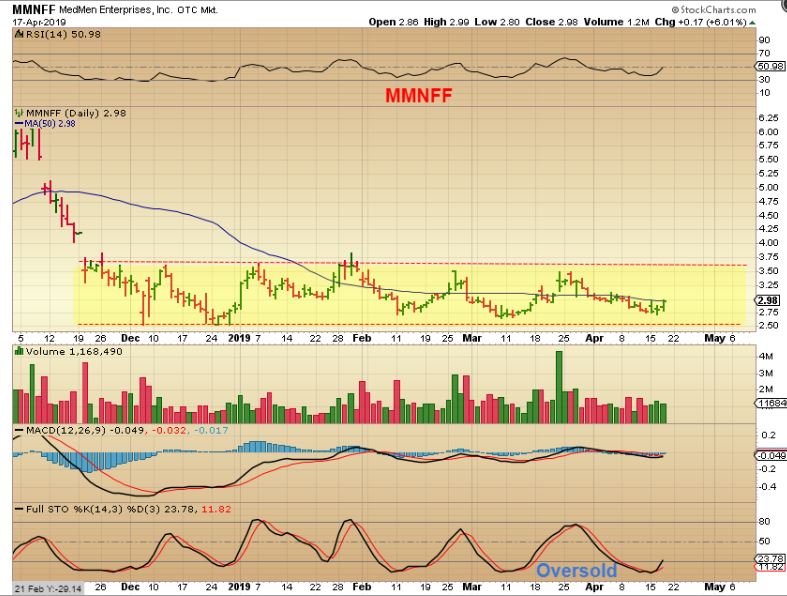Click the Volume 1,168,490 label
Viewport: 787px width, 596px height.
[74, 351]
